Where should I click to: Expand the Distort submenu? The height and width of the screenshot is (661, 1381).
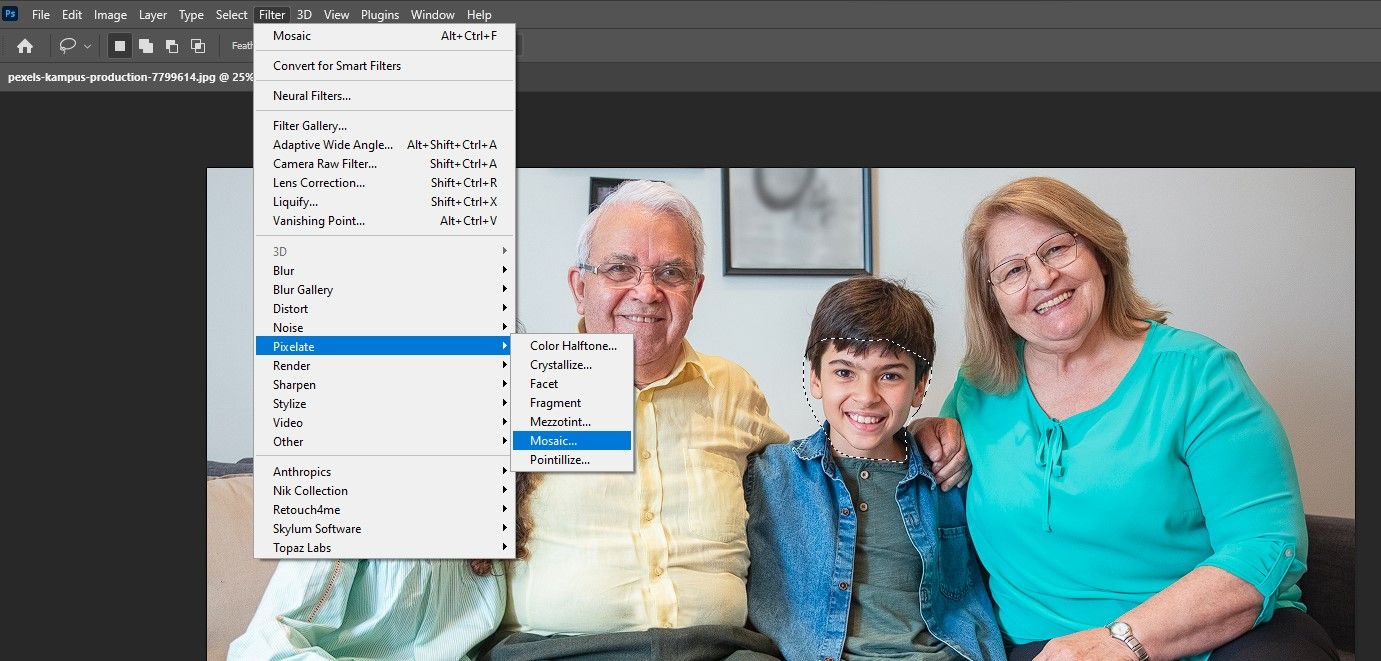click(x=385, y=309)
